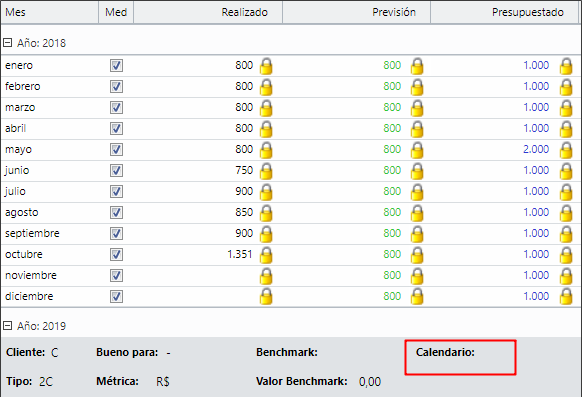Click the Previsión lock icon for diciembre
Image resolution: width=582 pixels, height=397 pixels.
click(417, 297)
